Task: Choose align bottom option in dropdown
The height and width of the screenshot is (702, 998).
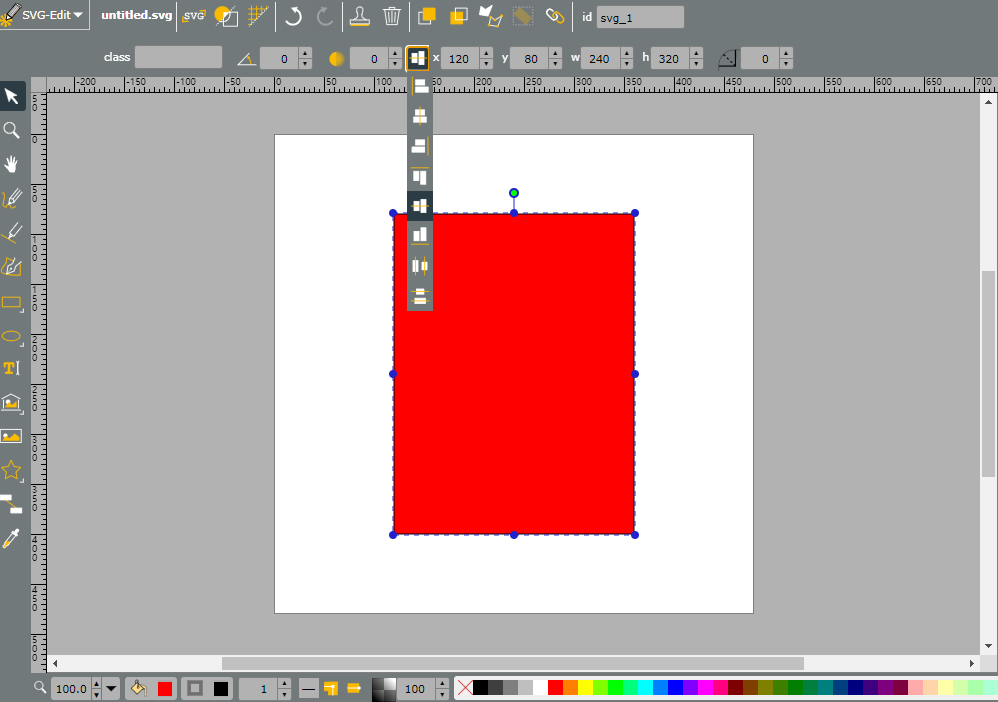Action: tap(420, 235)
